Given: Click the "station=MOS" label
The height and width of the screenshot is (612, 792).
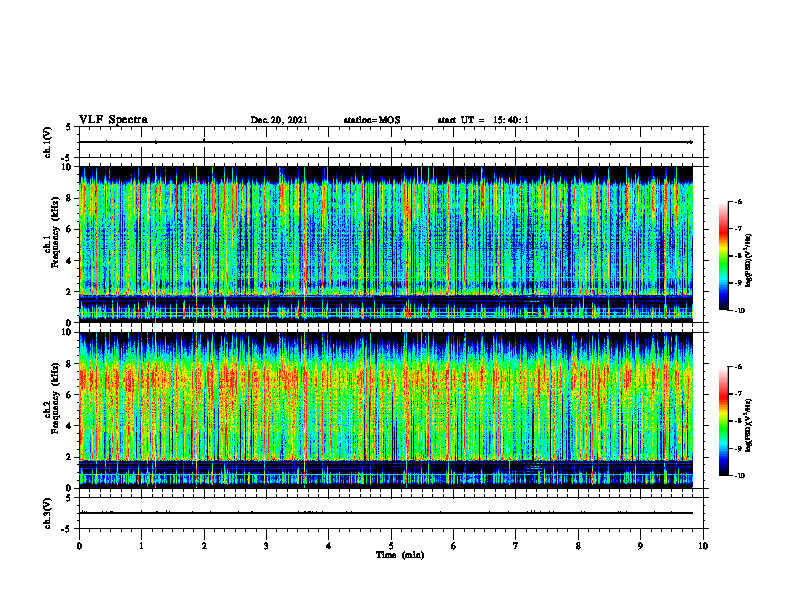Looking at the screenshot, I should click(x=372, y=120).
